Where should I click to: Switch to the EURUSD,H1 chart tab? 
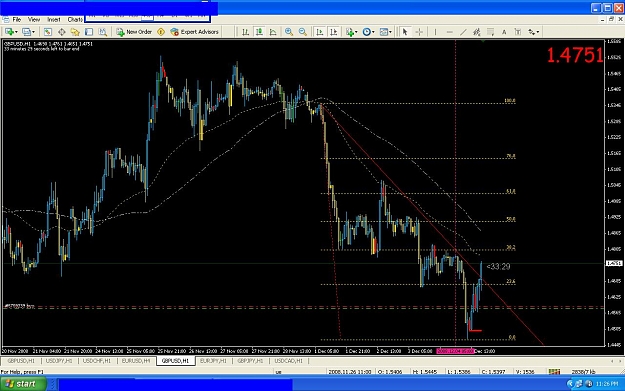136,361
